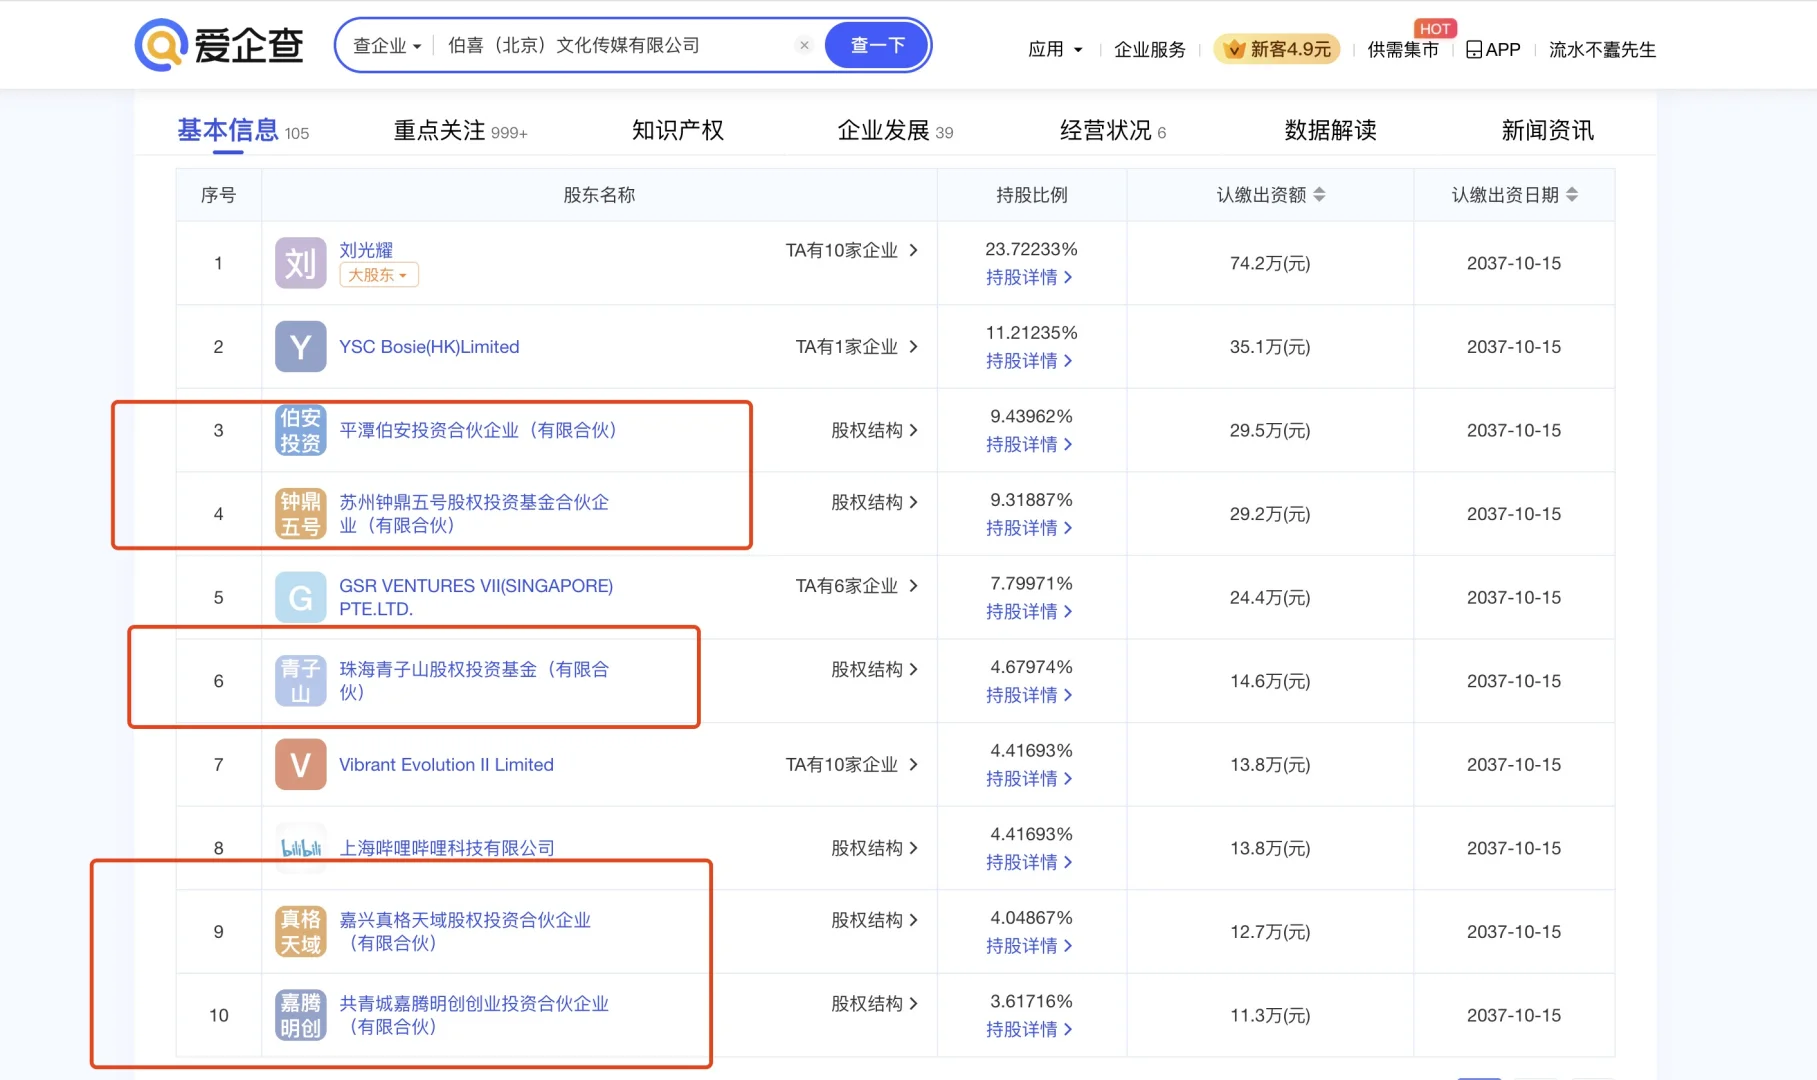
Task: Click the Y avatar for YSC Bosie
Action: [300, 347]
